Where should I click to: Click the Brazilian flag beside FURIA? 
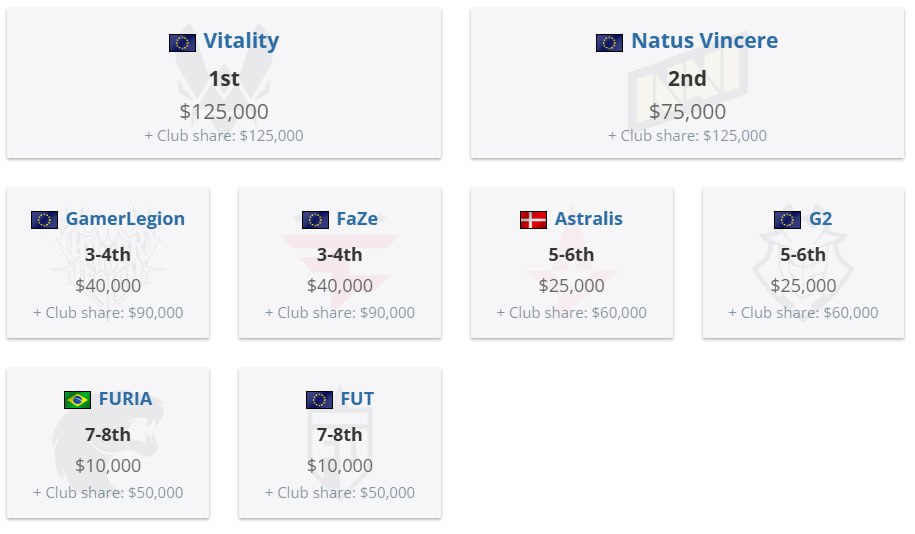[x=78, y=400]
